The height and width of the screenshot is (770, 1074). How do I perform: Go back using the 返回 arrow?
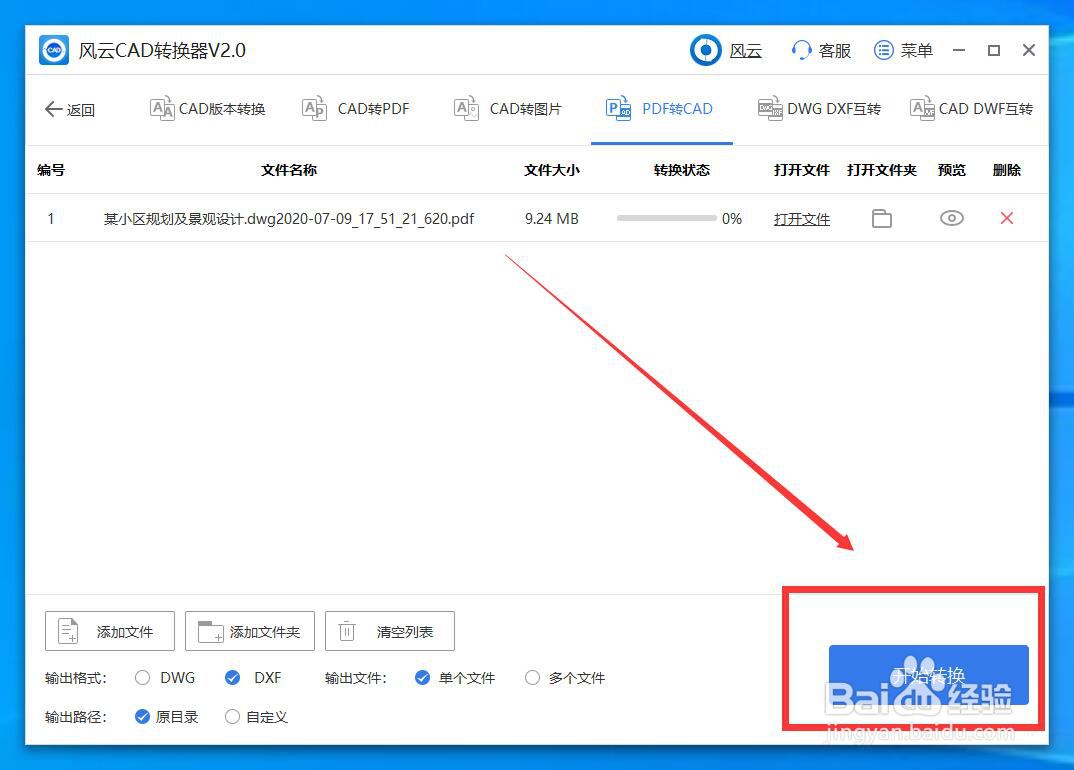point(70,109)
